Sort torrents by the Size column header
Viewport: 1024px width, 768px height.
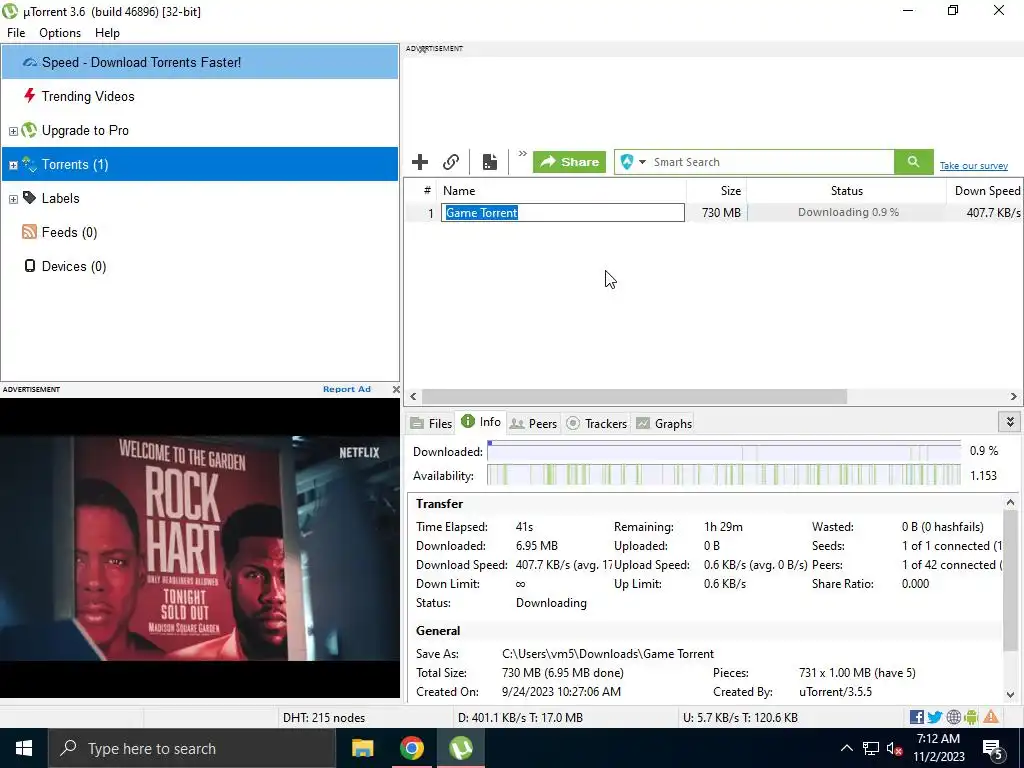(716, 191)
